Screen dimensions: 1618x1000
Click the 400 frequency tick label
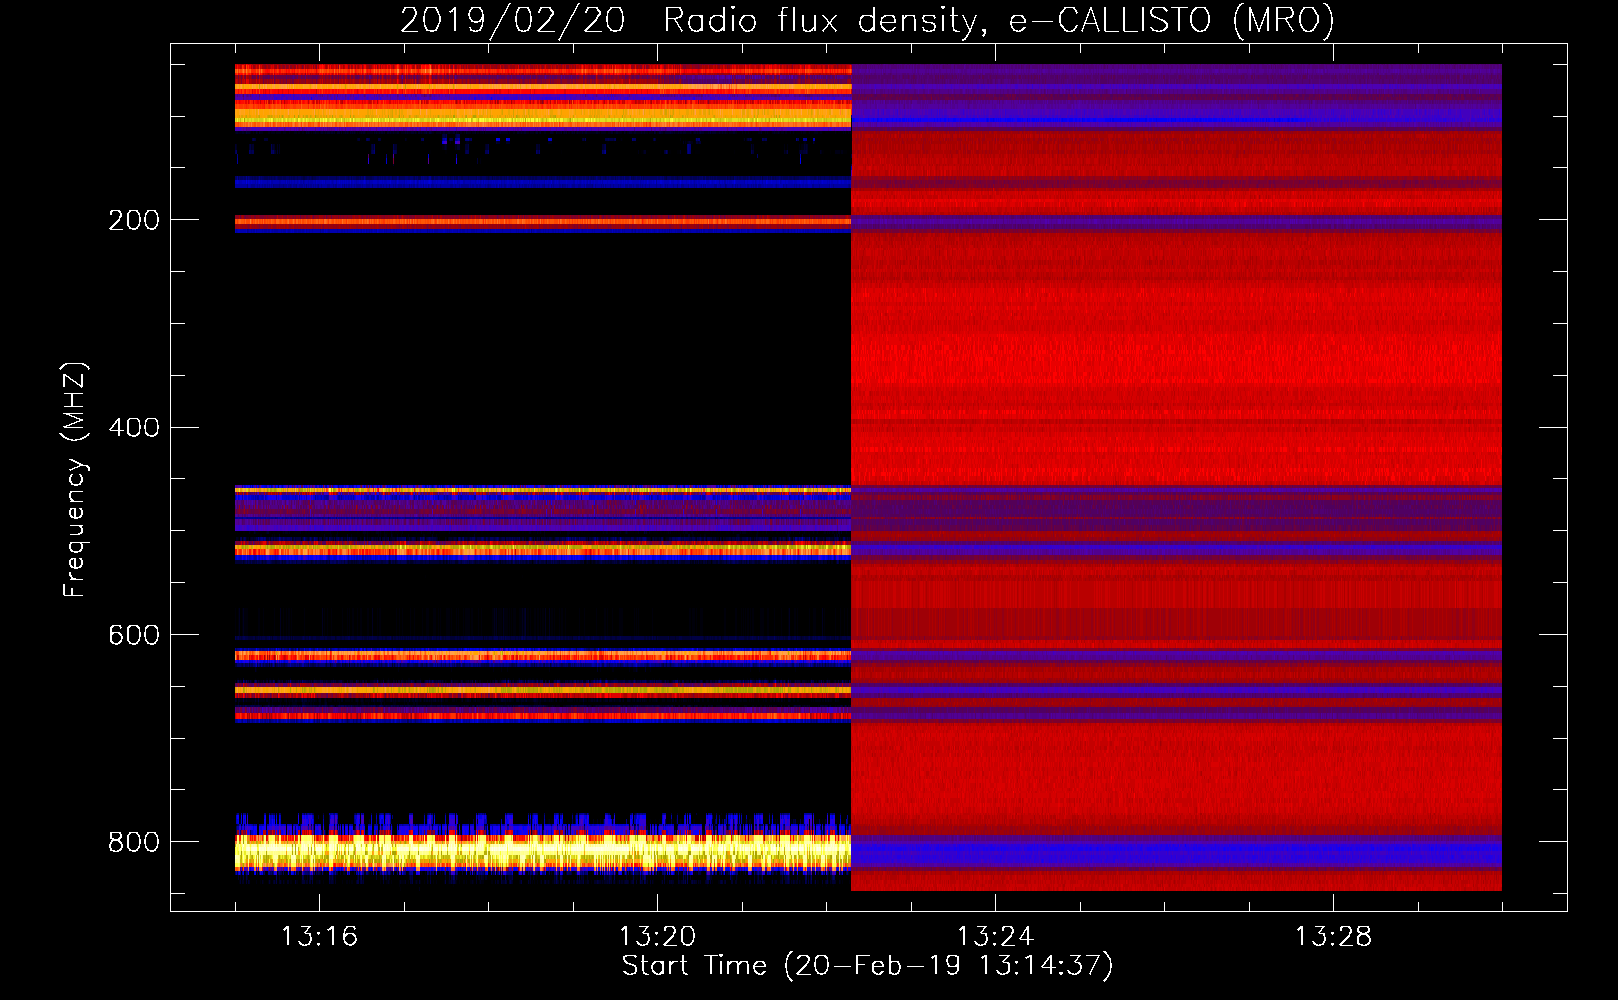coord(134,428)
